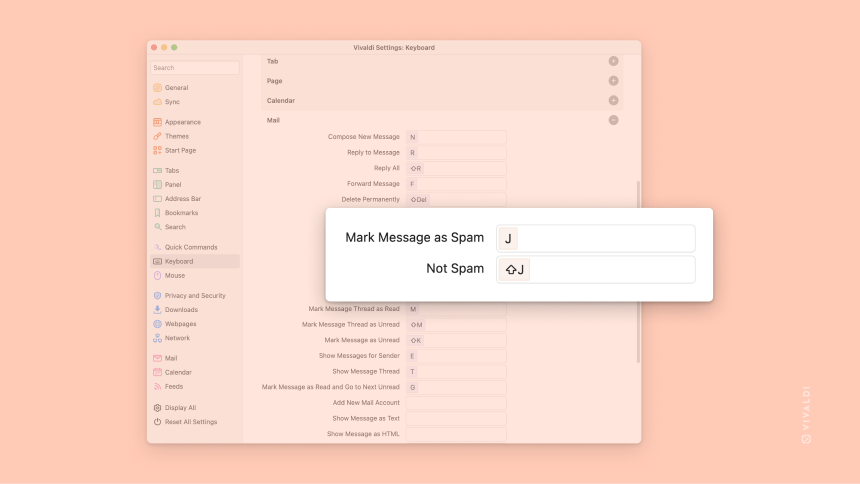Viewport: 860px width, 484px height.
Task: Open Bookmarks settings icon
Action: (157, 213)
